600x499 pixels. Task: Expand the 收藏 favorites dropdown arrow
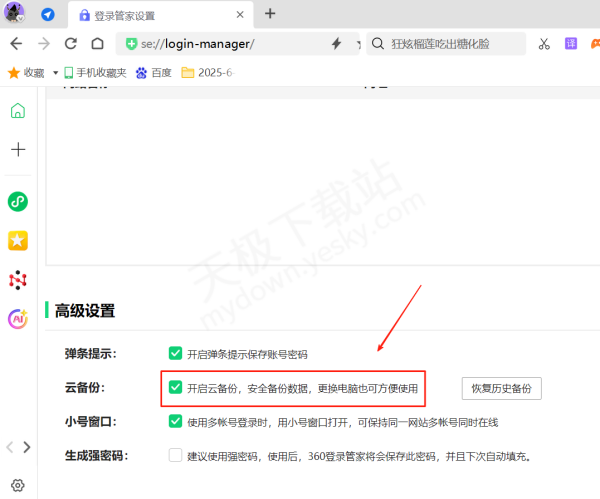tap(55, 73)
